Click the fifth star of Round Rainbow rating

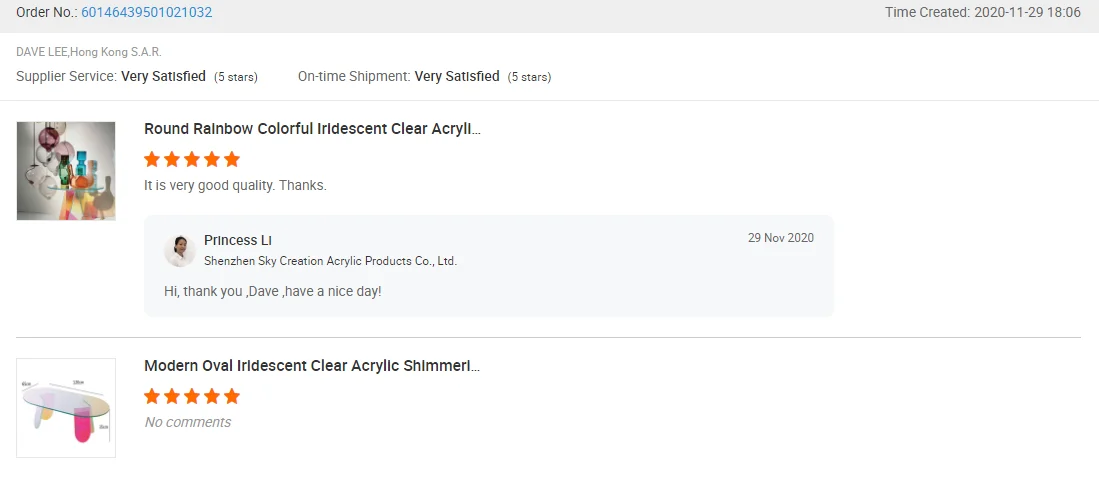tap(232, 159)
